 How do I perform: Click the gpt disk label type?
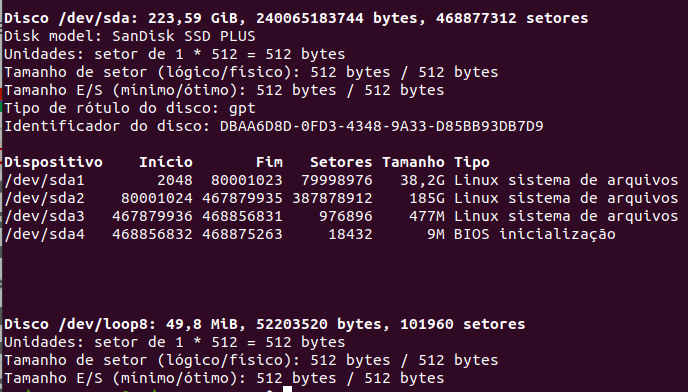pyautogui.click(x=242, y=109)
